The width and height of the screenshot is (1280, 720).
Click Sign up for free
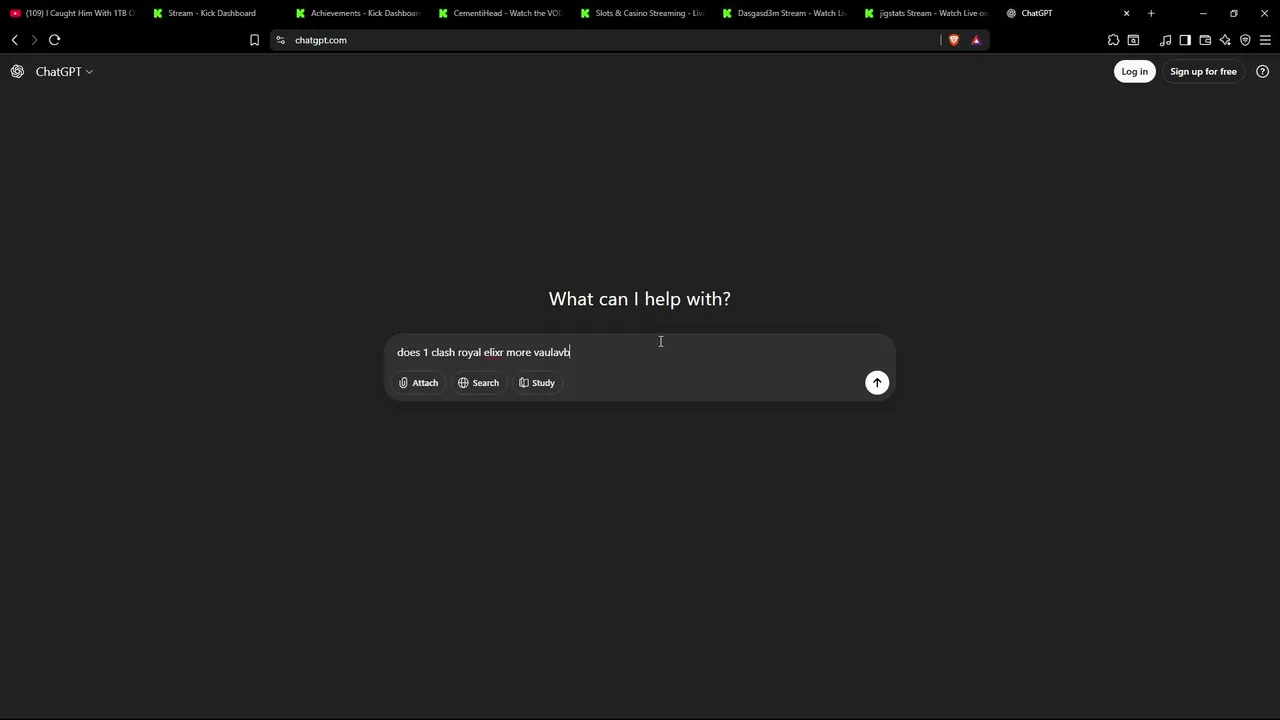pos(1203,71)
